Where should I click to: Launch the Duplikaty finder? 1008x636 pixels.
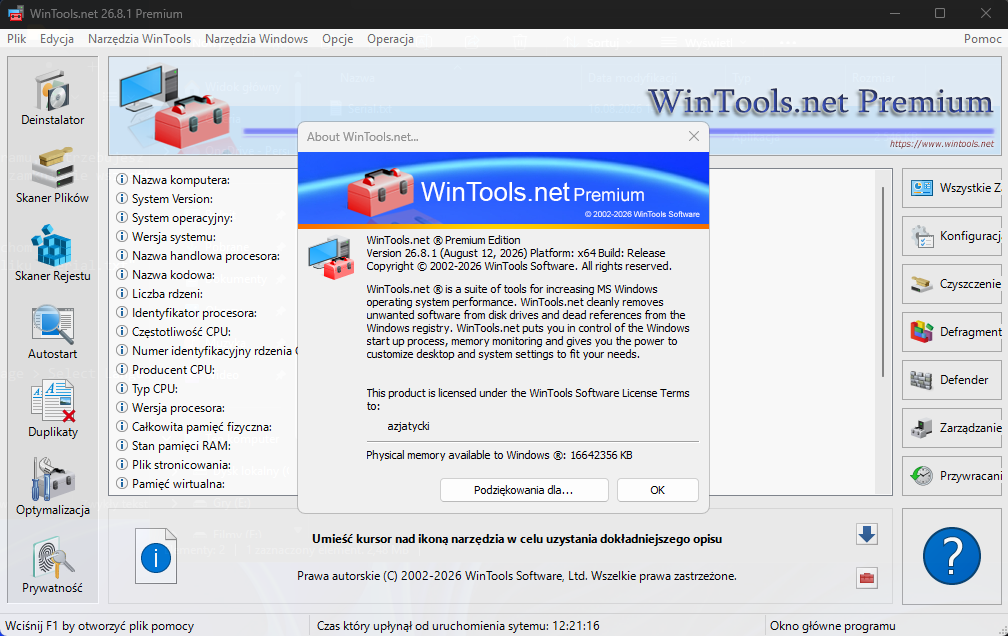(x=53, y=409)
